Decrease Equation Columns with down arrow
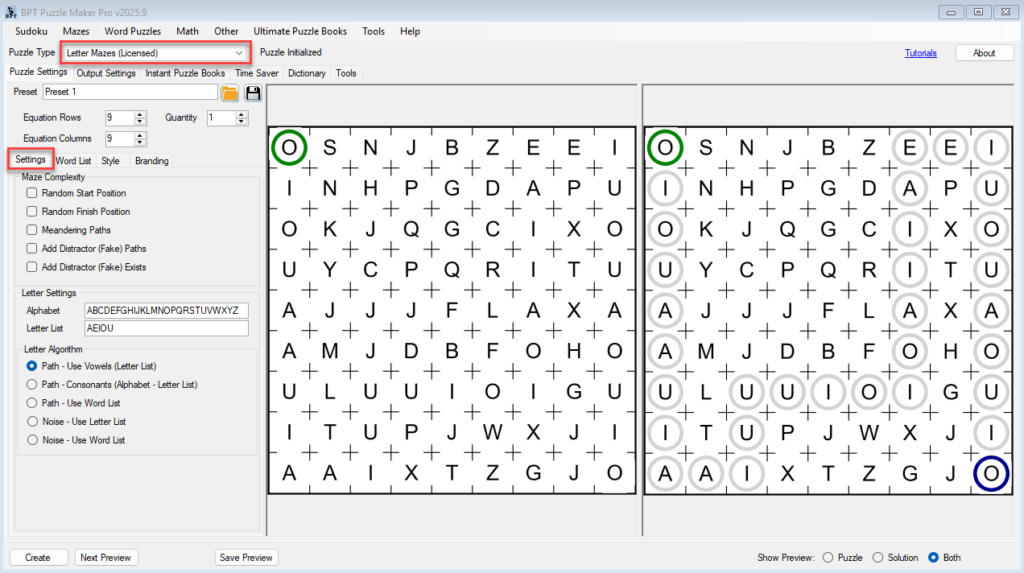Viewport: 1024px width, 573px height. coord(140,143)
